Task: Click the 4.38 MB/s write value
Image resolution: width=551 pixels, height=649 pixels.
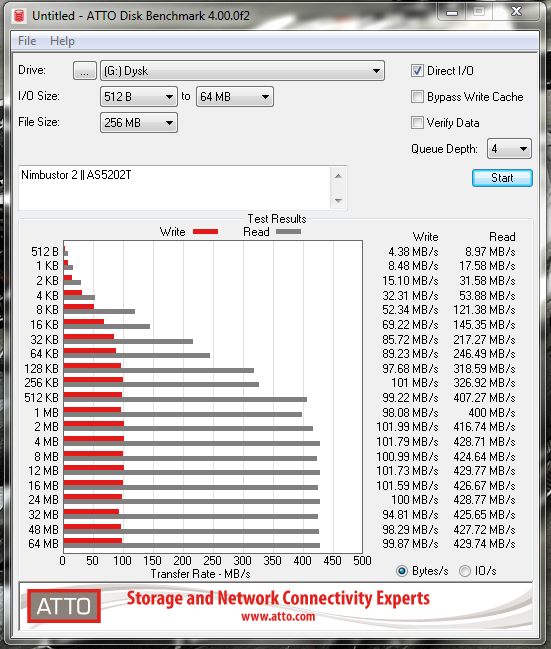Action: point(413,252)
